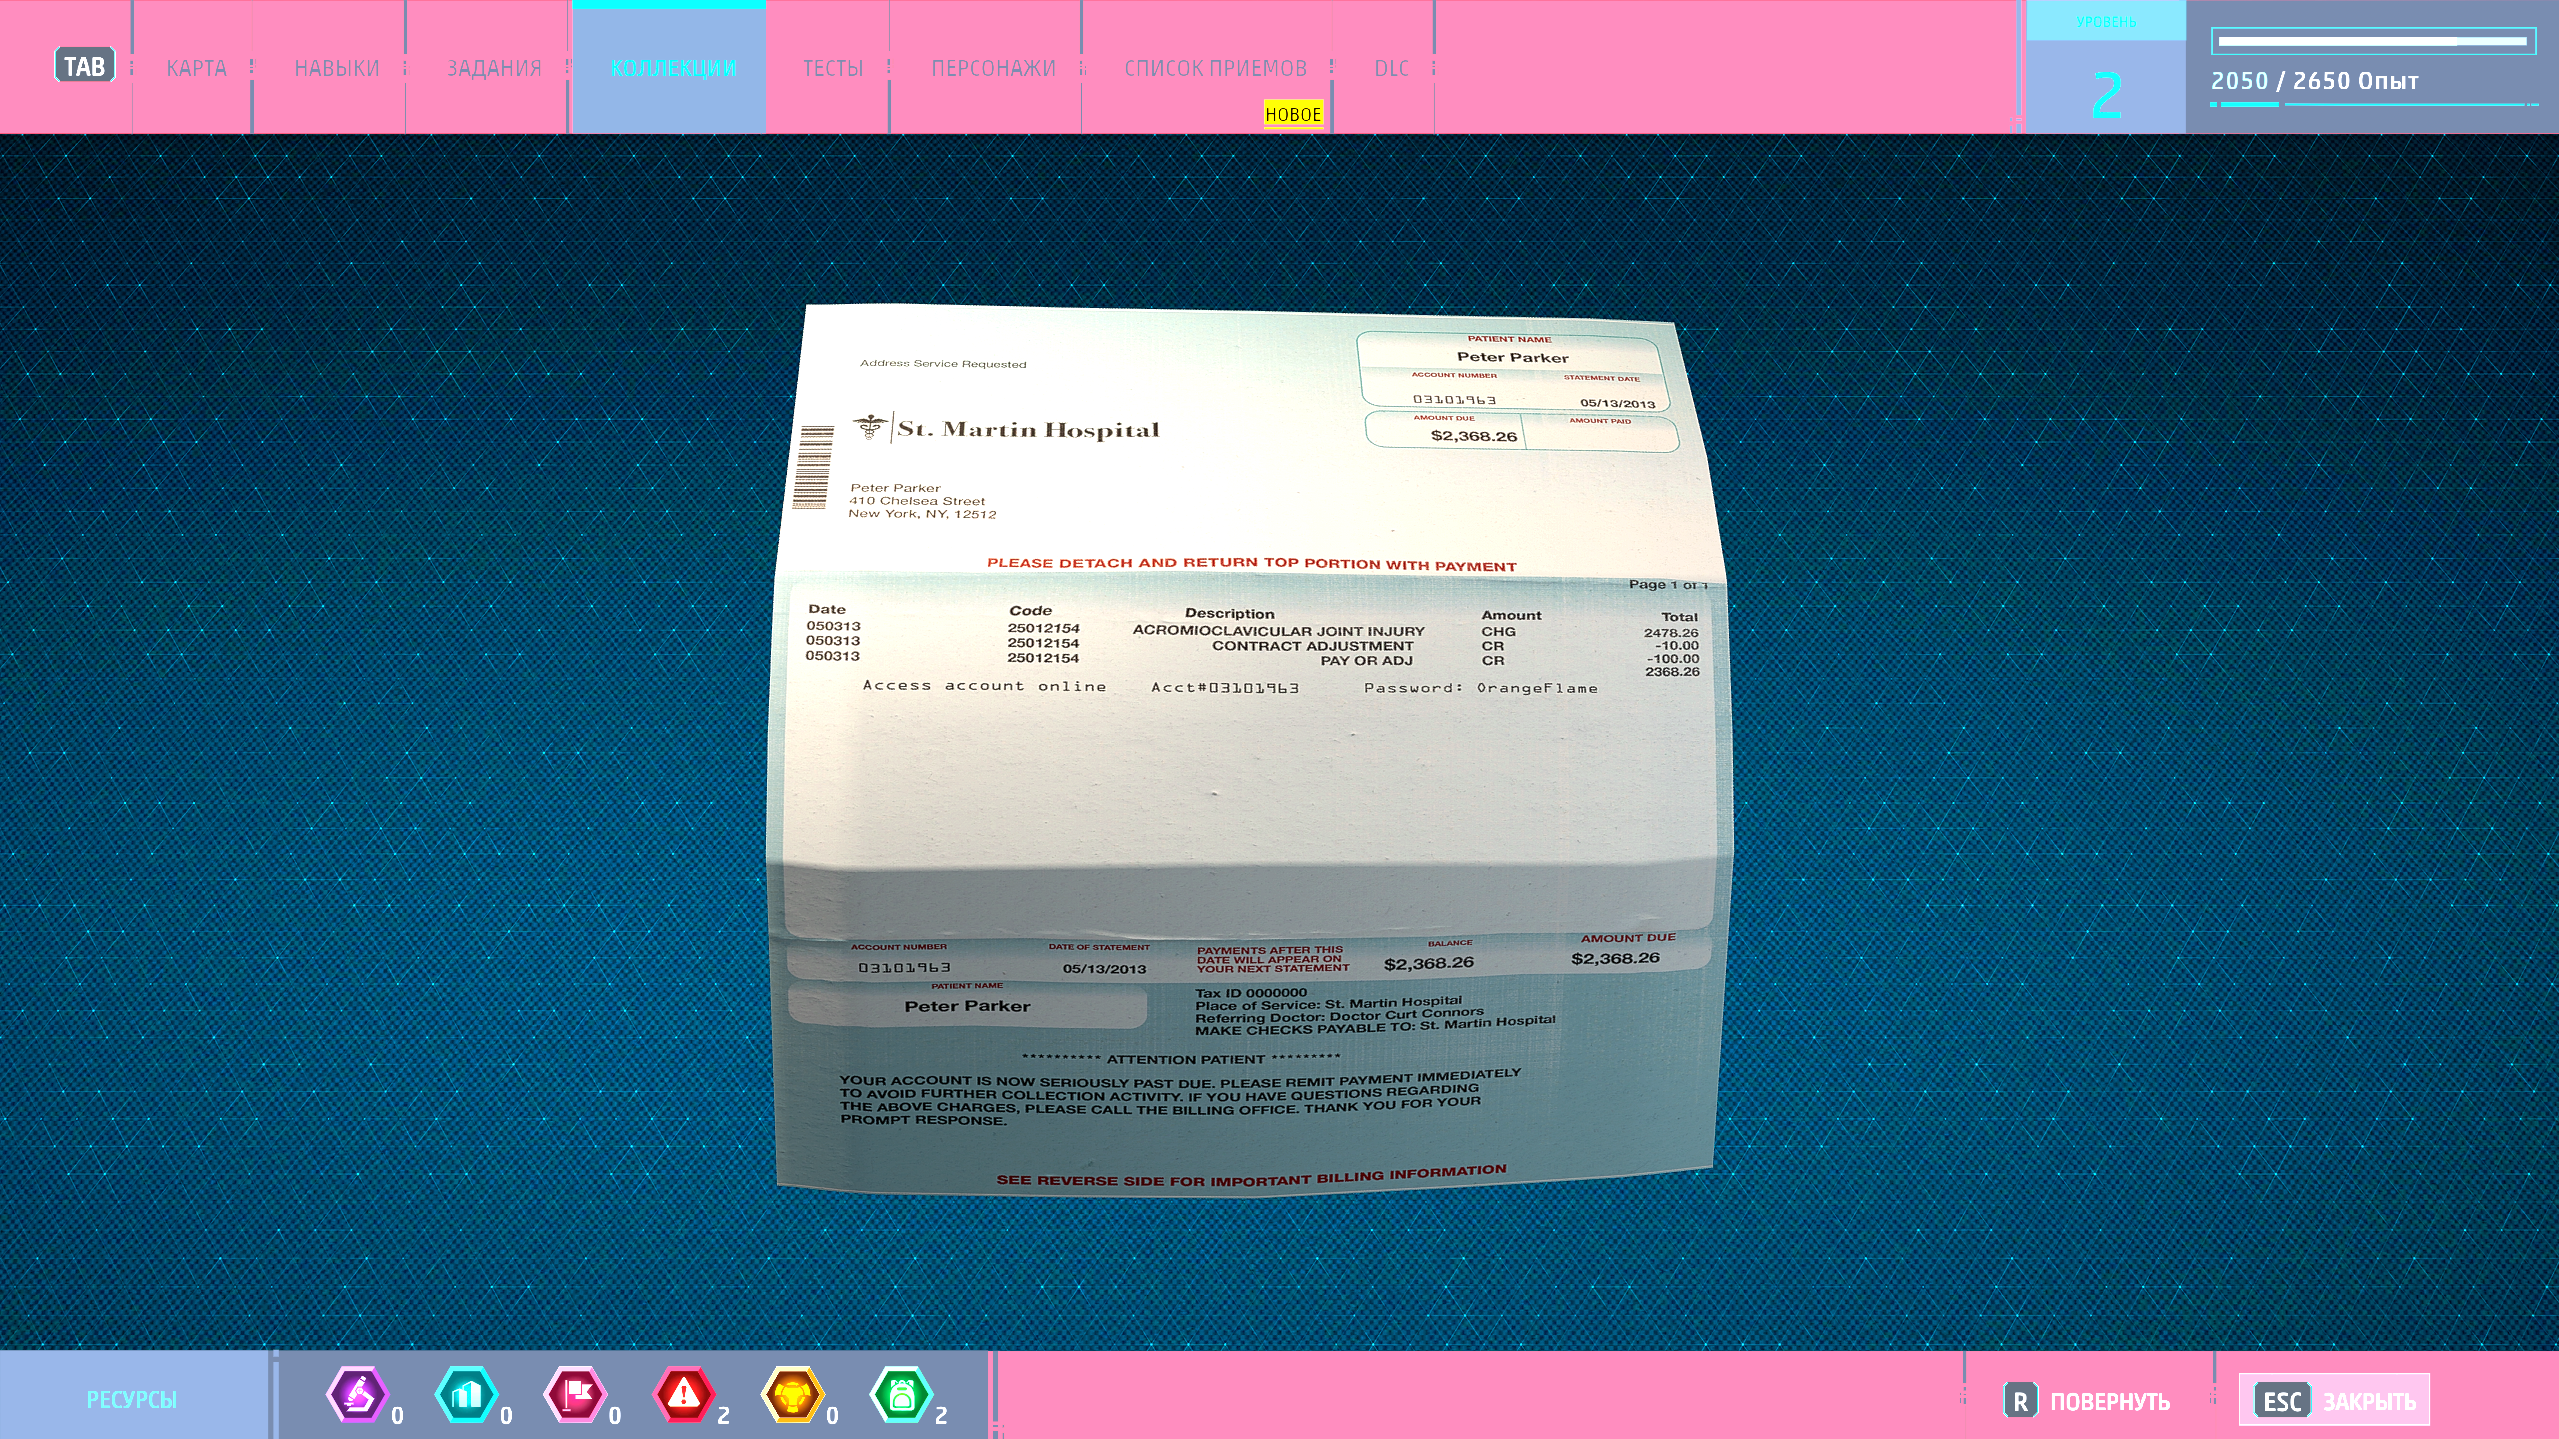Go to the ТЕСТЫ tab

point(832,68)
